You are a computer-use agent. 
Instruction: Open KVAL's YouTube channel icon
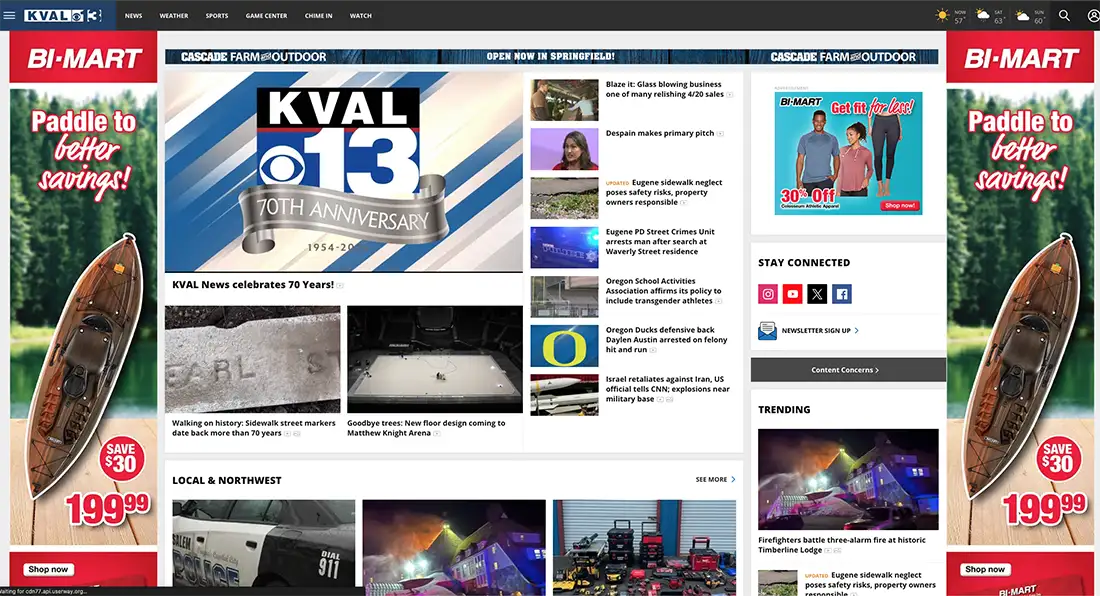coord(792,294)
